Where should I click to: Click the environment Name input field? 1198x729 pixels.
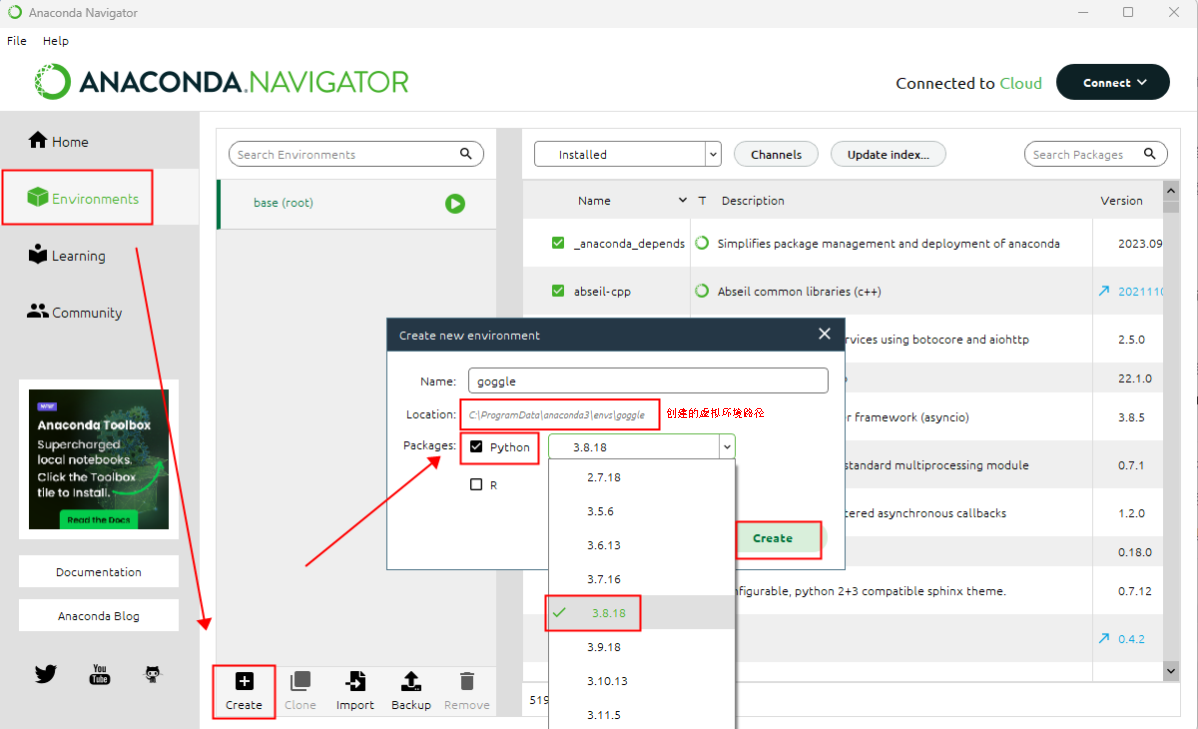(648, 381)
